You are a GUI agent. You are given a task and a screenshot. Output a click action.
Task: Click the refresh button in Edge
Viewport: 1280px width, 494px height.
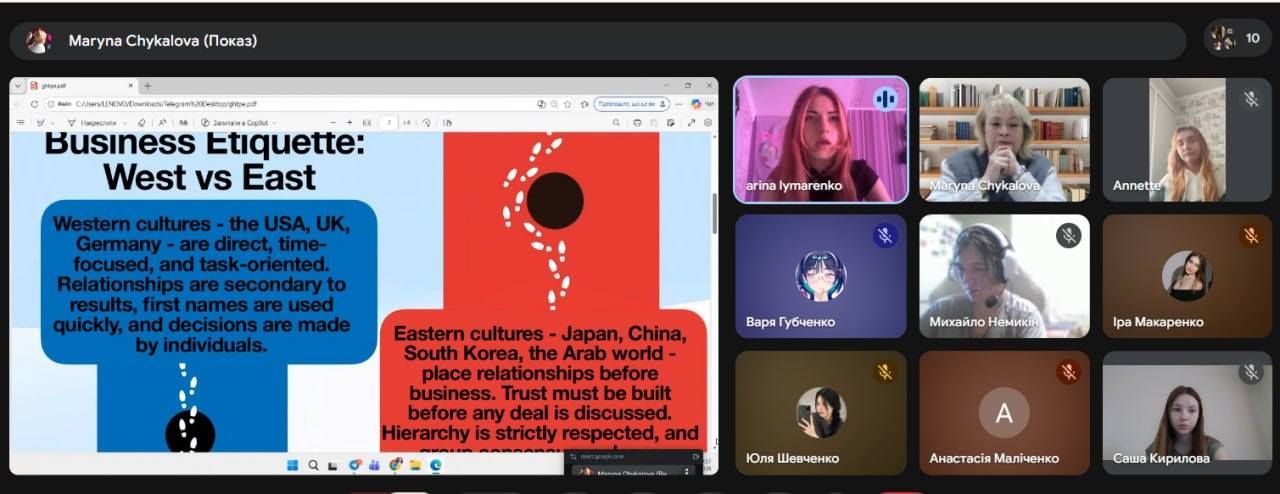point(34,104)
